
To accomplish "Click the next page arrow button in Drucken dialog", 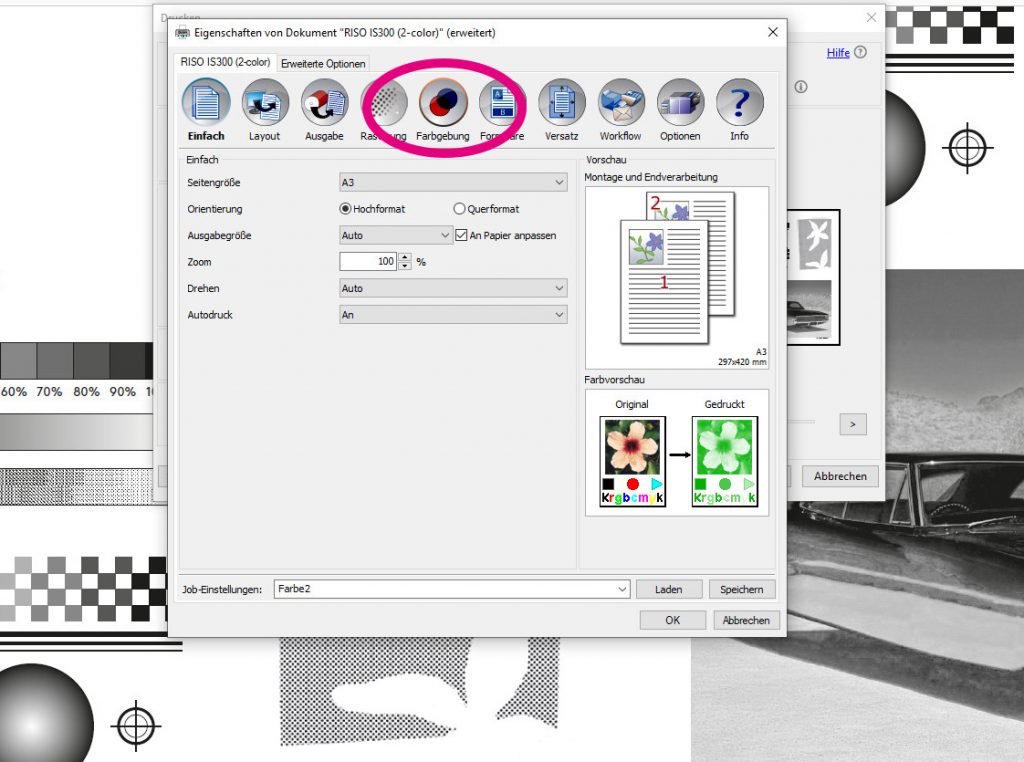I will click(x=853, y=424).
